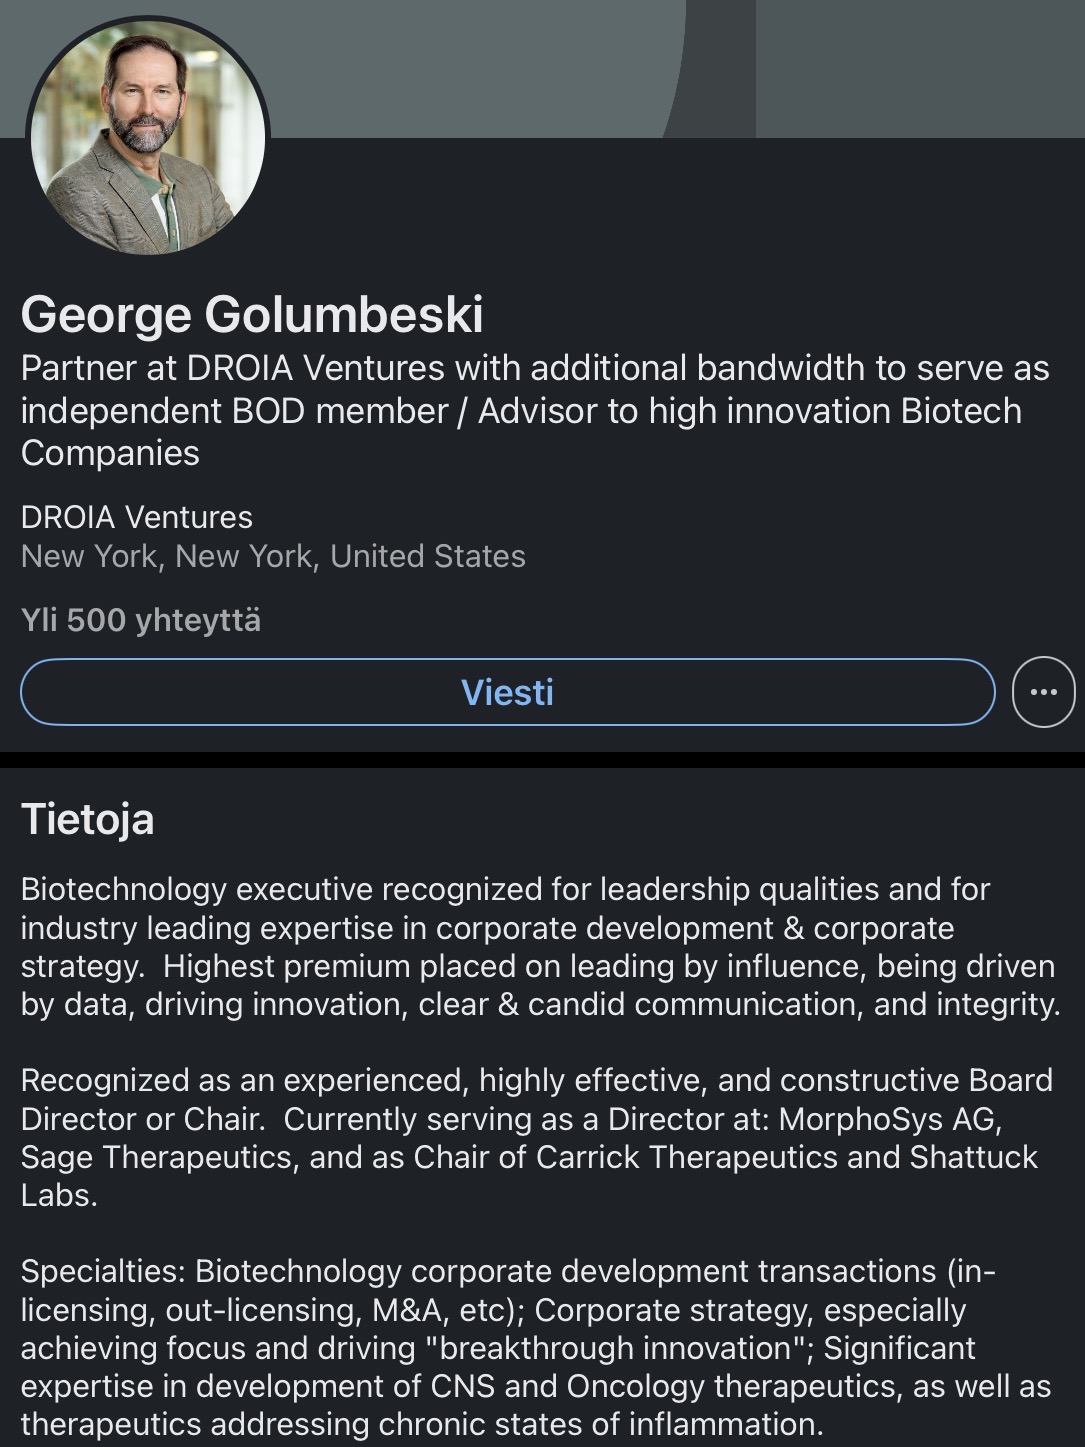The image size is (1085, 1447).
Task: Open the DROIA Ventures company line
Action: point(137,517)
